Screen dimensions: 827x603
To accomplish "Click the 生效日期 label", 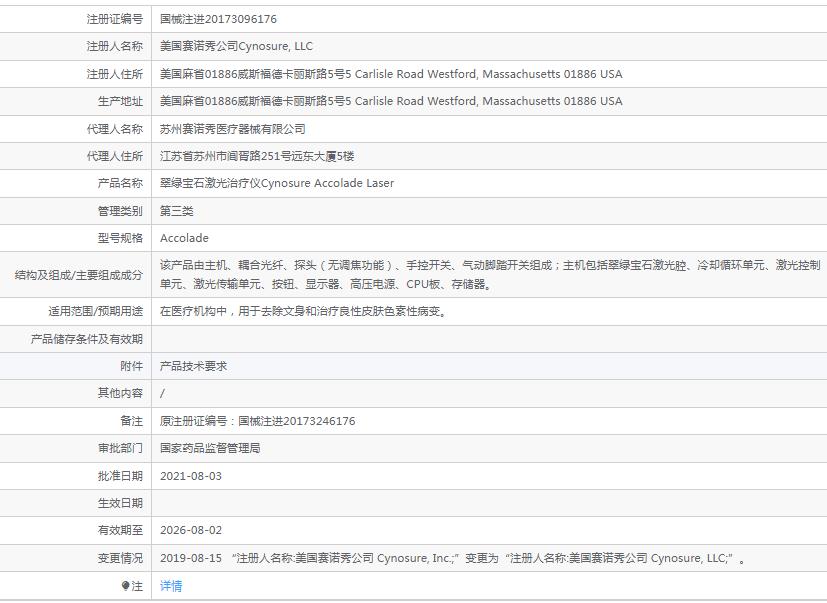I will click(120, 503).
